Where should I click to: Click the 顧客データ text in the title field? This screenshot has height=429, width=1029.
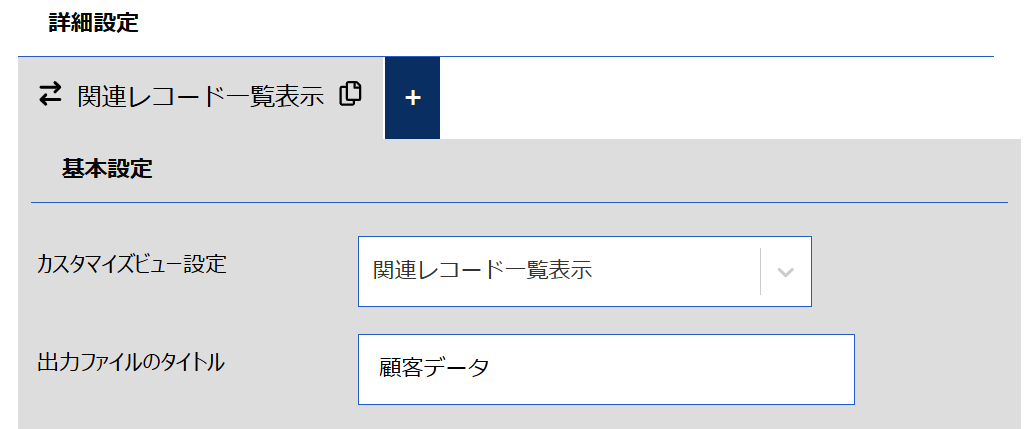click(434, 369)
